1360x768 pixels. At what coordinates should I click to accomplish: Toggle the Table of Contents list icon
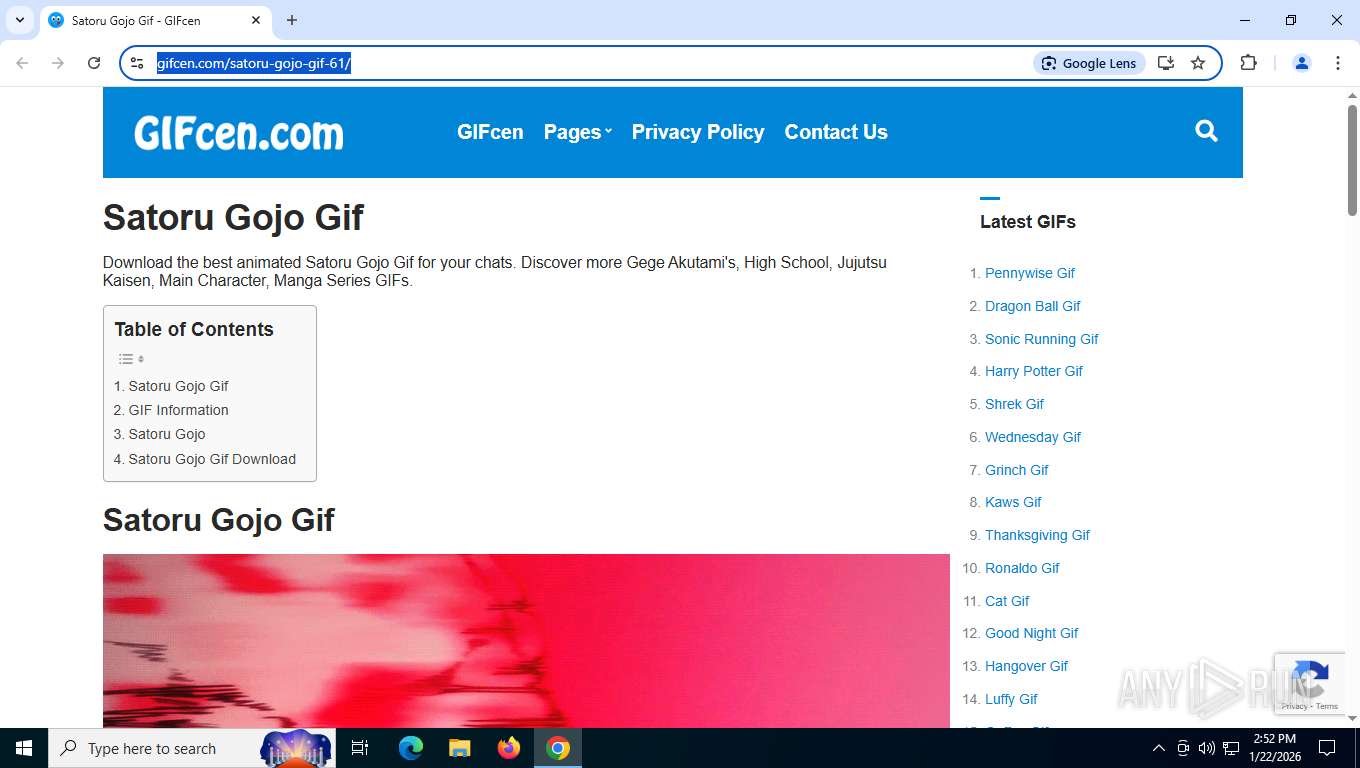coord(131,359)
